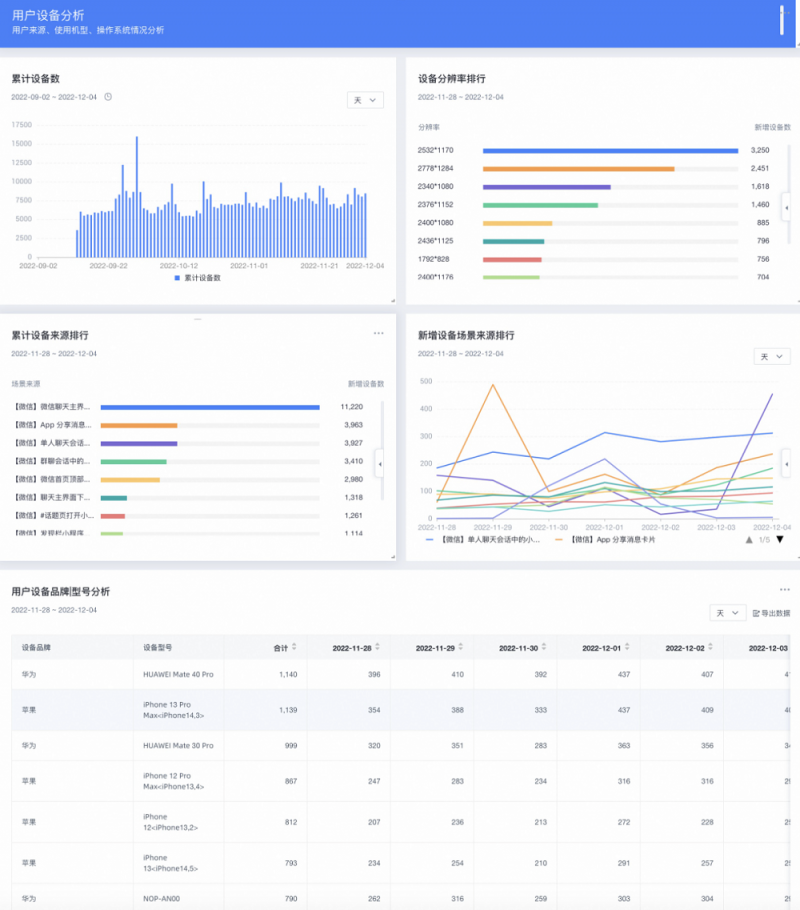Click 导出数据 export button

click(771, 612)
